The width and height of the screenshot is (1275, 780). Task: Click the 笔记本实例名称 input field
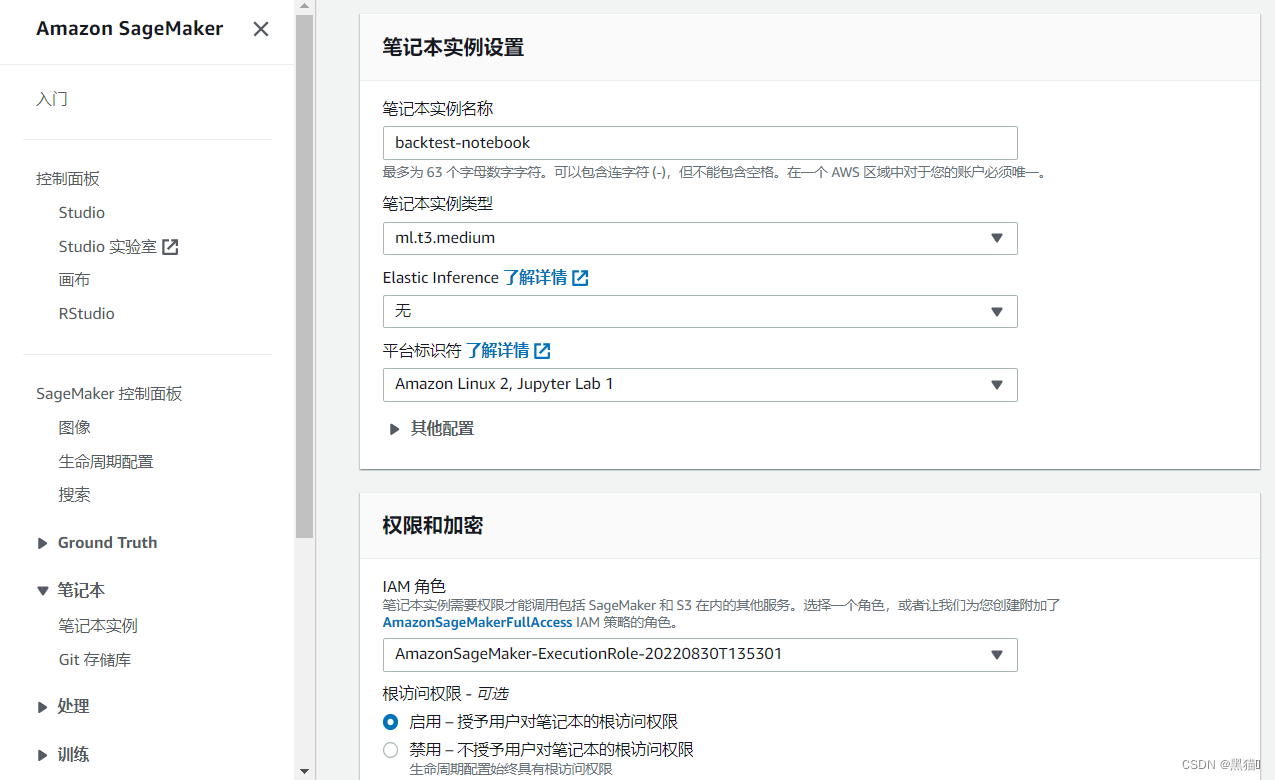700,143
